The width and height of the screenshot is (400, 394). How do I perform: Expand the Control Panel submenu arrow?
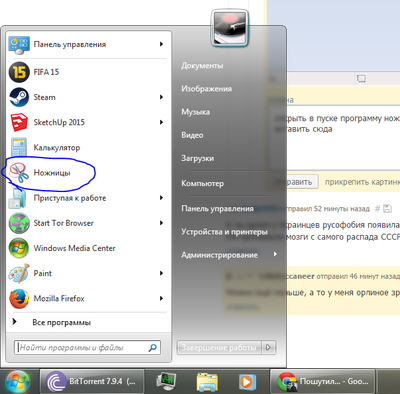(x=161, y=44)
